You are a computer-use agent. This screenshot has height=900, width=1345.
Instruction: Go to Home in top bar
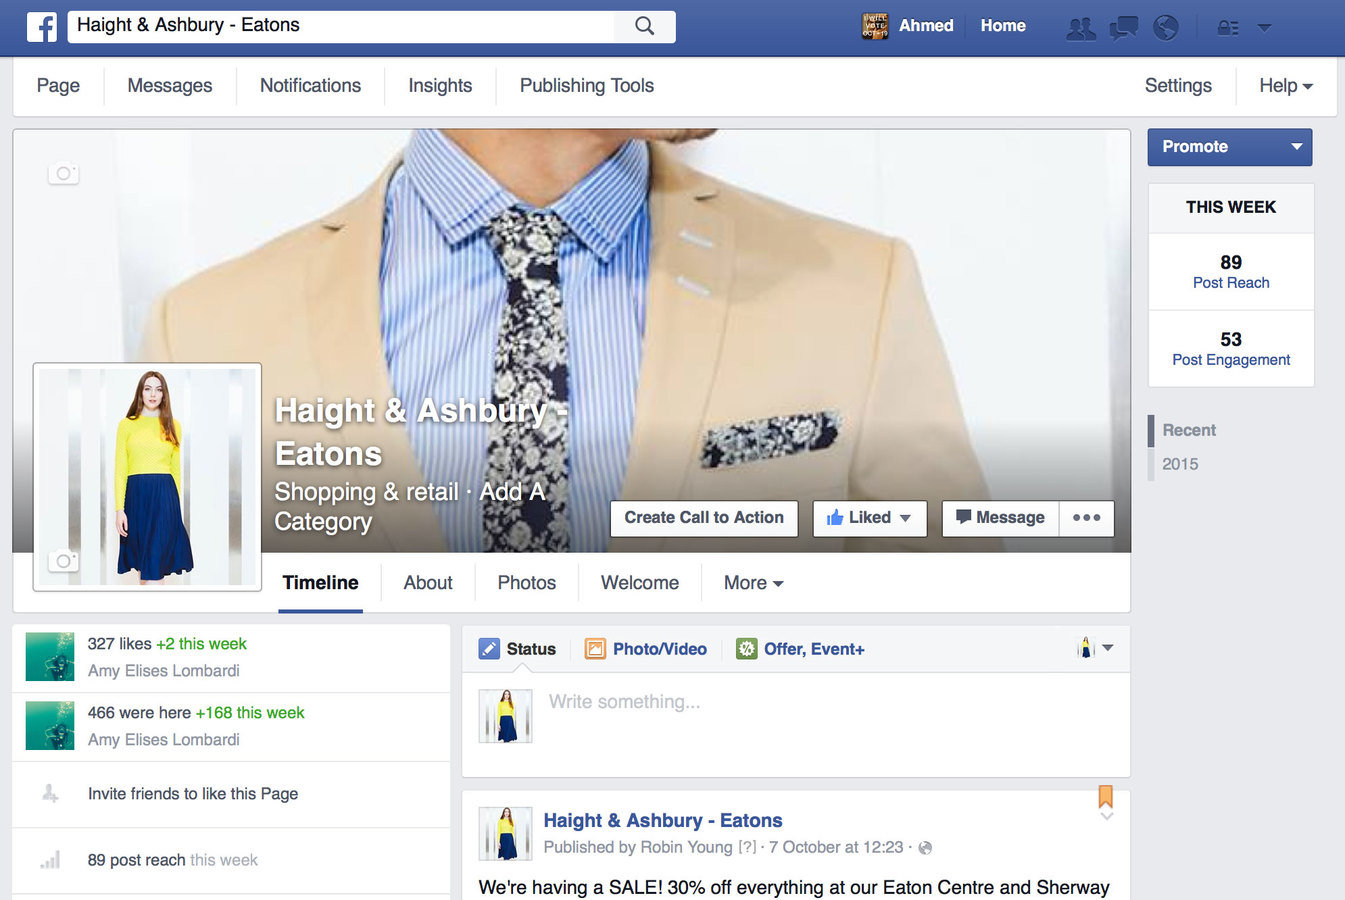(x=1003, y=26)
